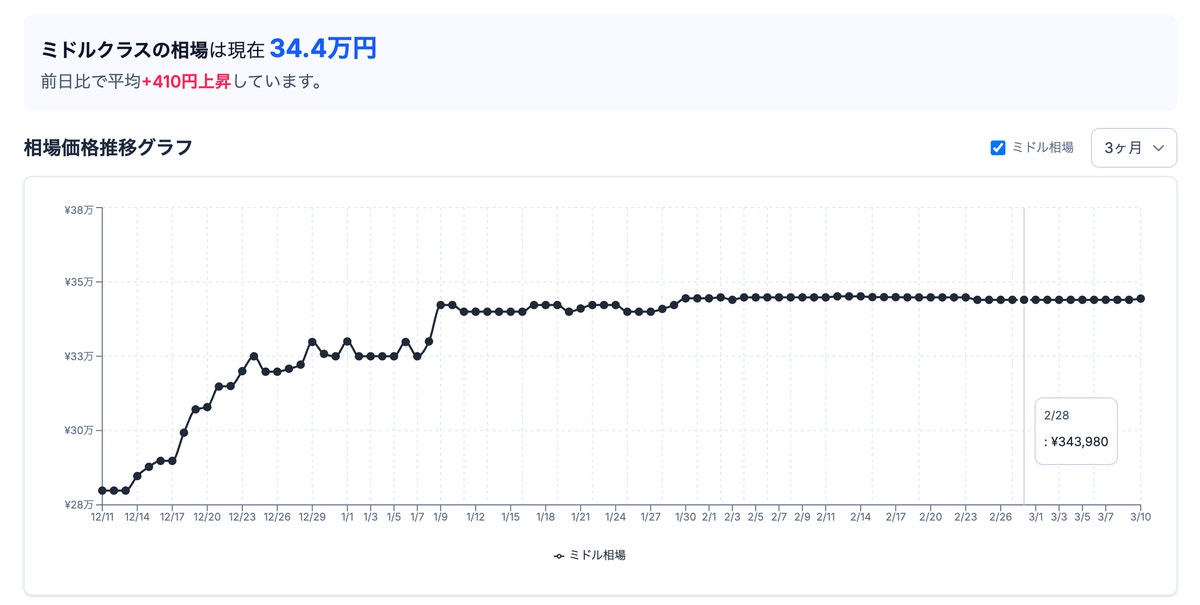Click the +410円上昇 change text
1200x605 pixels.
point(186,82)
